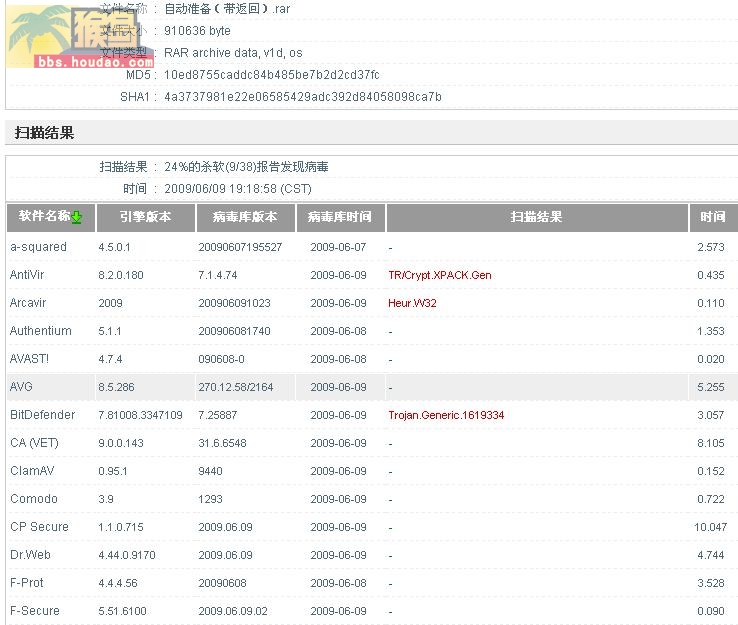Sort by 引擎版本 column header

145,217
